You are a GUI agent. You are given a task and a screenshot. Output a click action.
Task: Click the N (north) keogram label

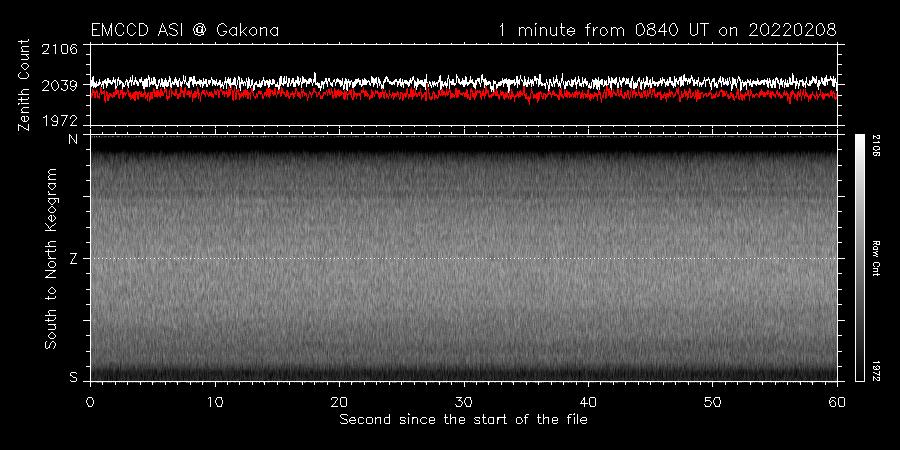73,141
